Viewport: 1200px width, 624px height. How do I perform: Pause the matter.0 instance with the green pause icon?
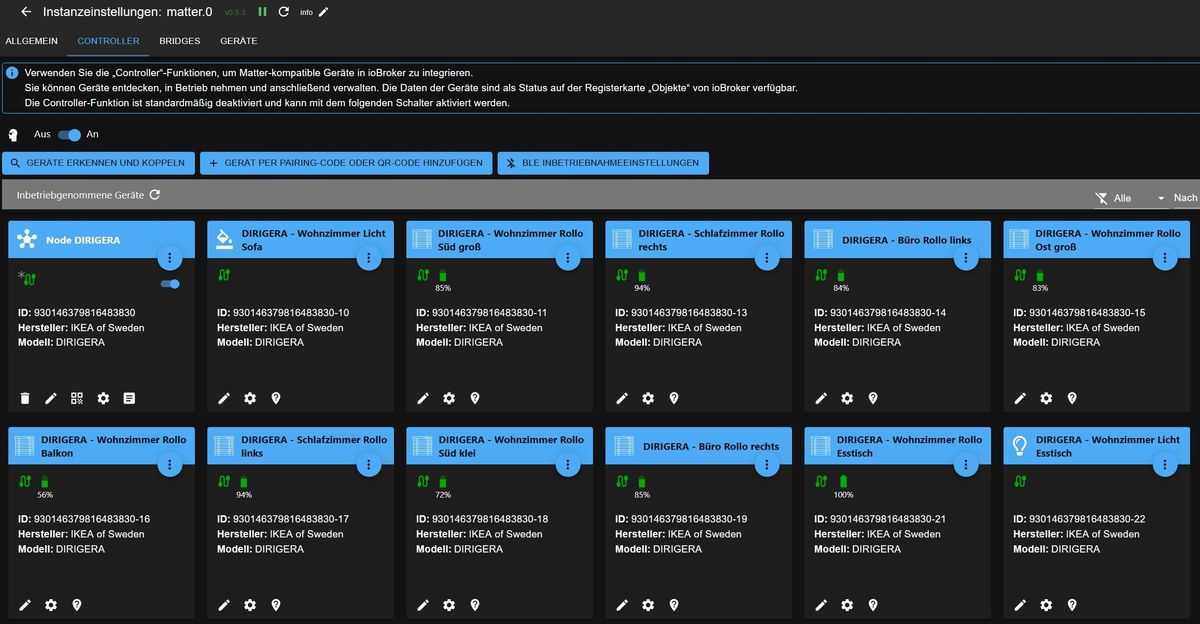[x=262, y=12]
